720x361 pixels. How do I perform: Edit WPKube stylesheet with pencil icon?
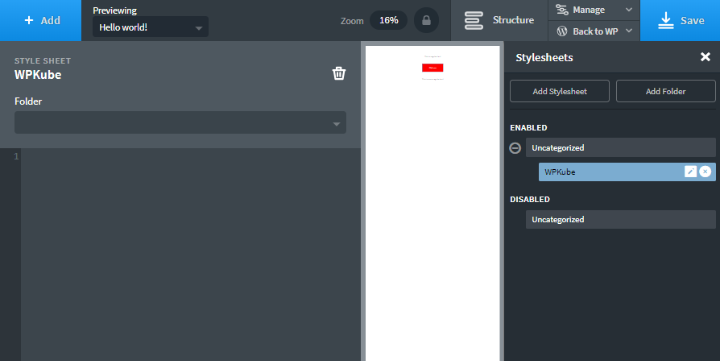pyautogui.click(x=690, y=171)
